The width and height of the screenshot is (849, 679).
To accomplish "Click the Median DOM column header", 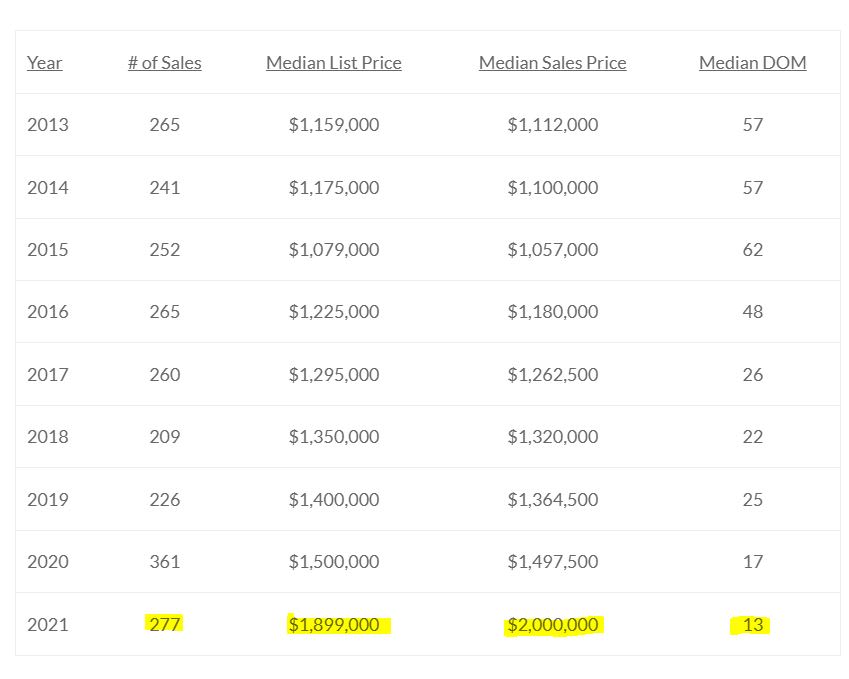I will pyautogui.click(x=753, y=63).
